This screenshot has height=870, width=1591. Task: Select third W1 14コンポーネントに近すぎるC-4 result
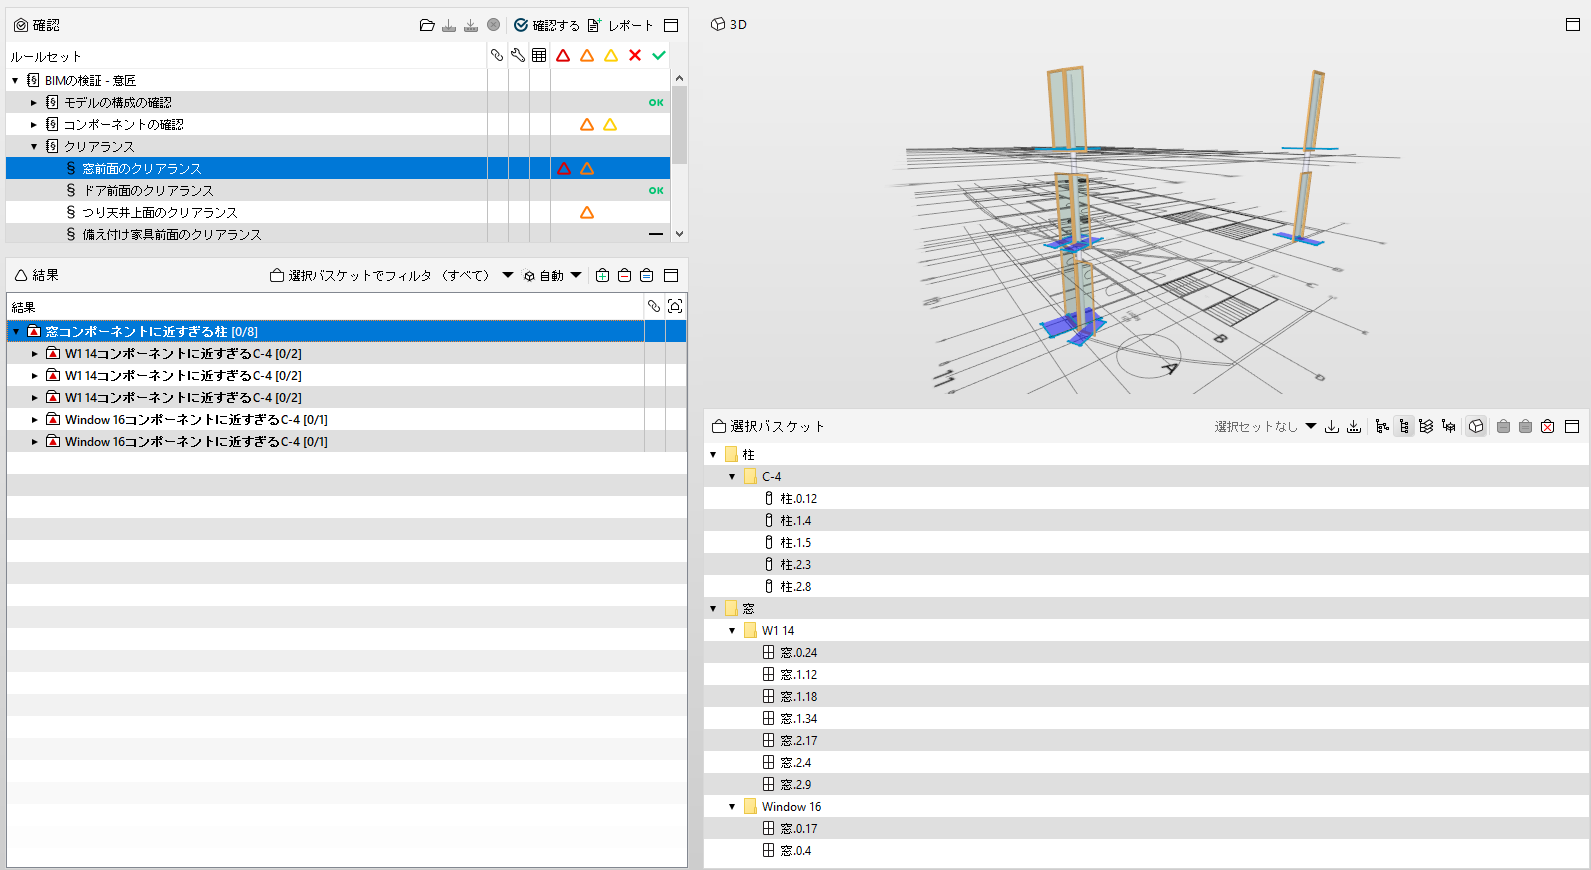346,397
